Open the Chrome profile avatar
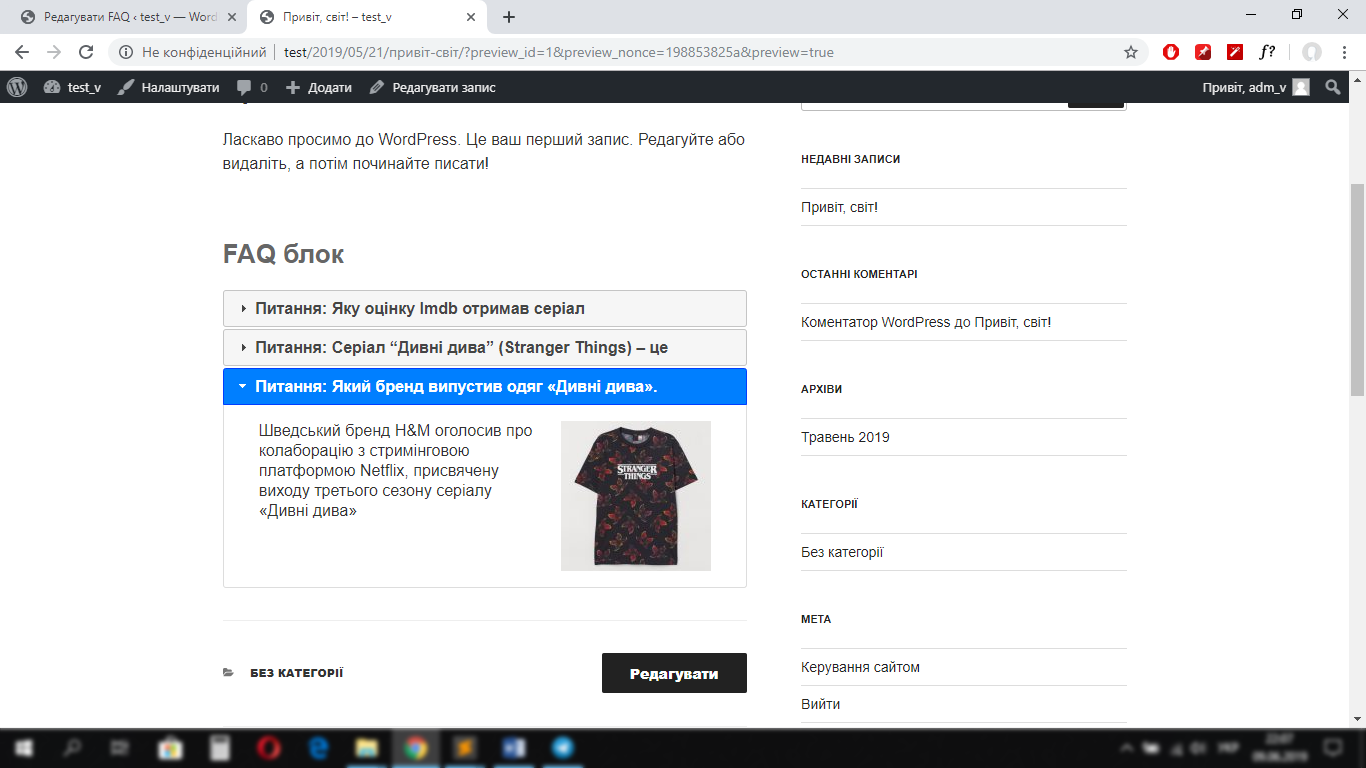Viewport: 1366px width, 768px height. click(1311, 52)
